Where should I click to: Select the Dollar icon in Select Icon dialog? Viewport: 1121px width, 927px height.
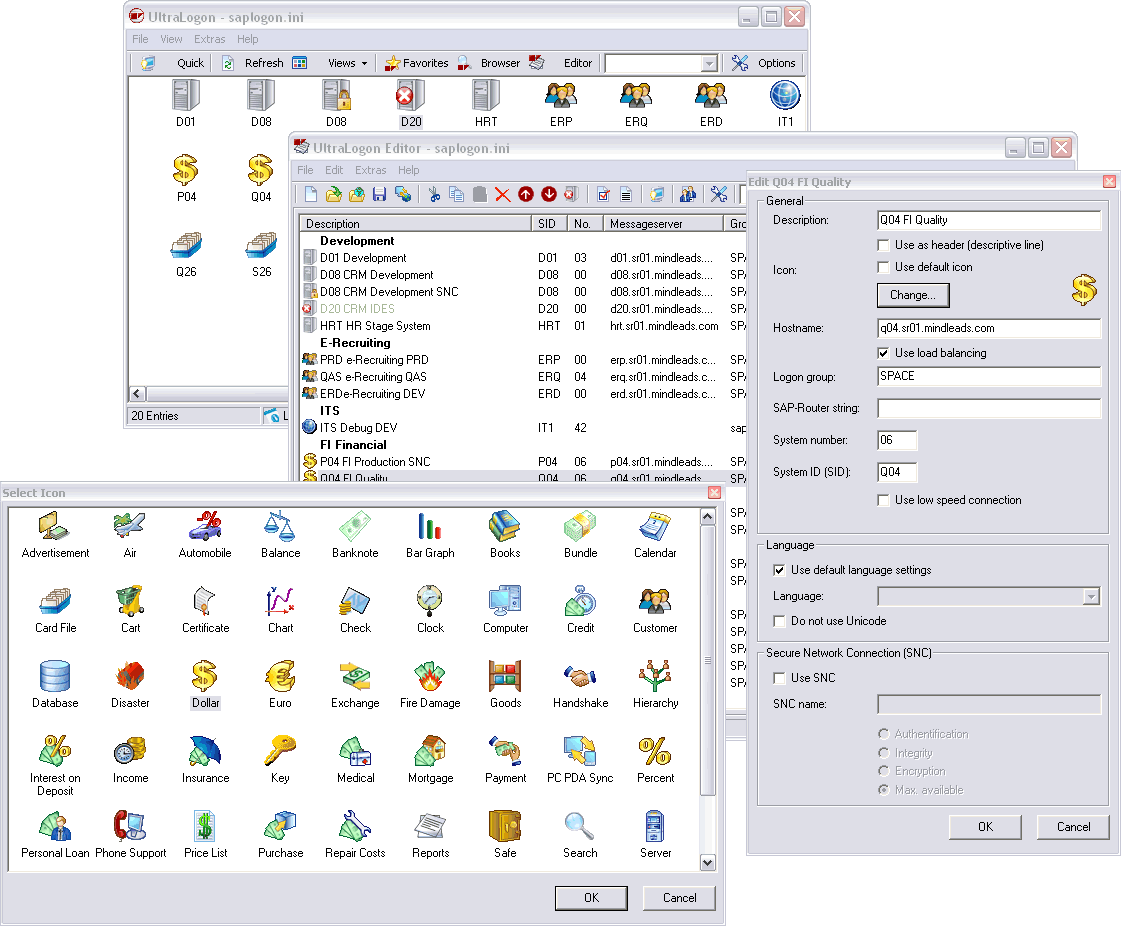(x=204, y=684)
